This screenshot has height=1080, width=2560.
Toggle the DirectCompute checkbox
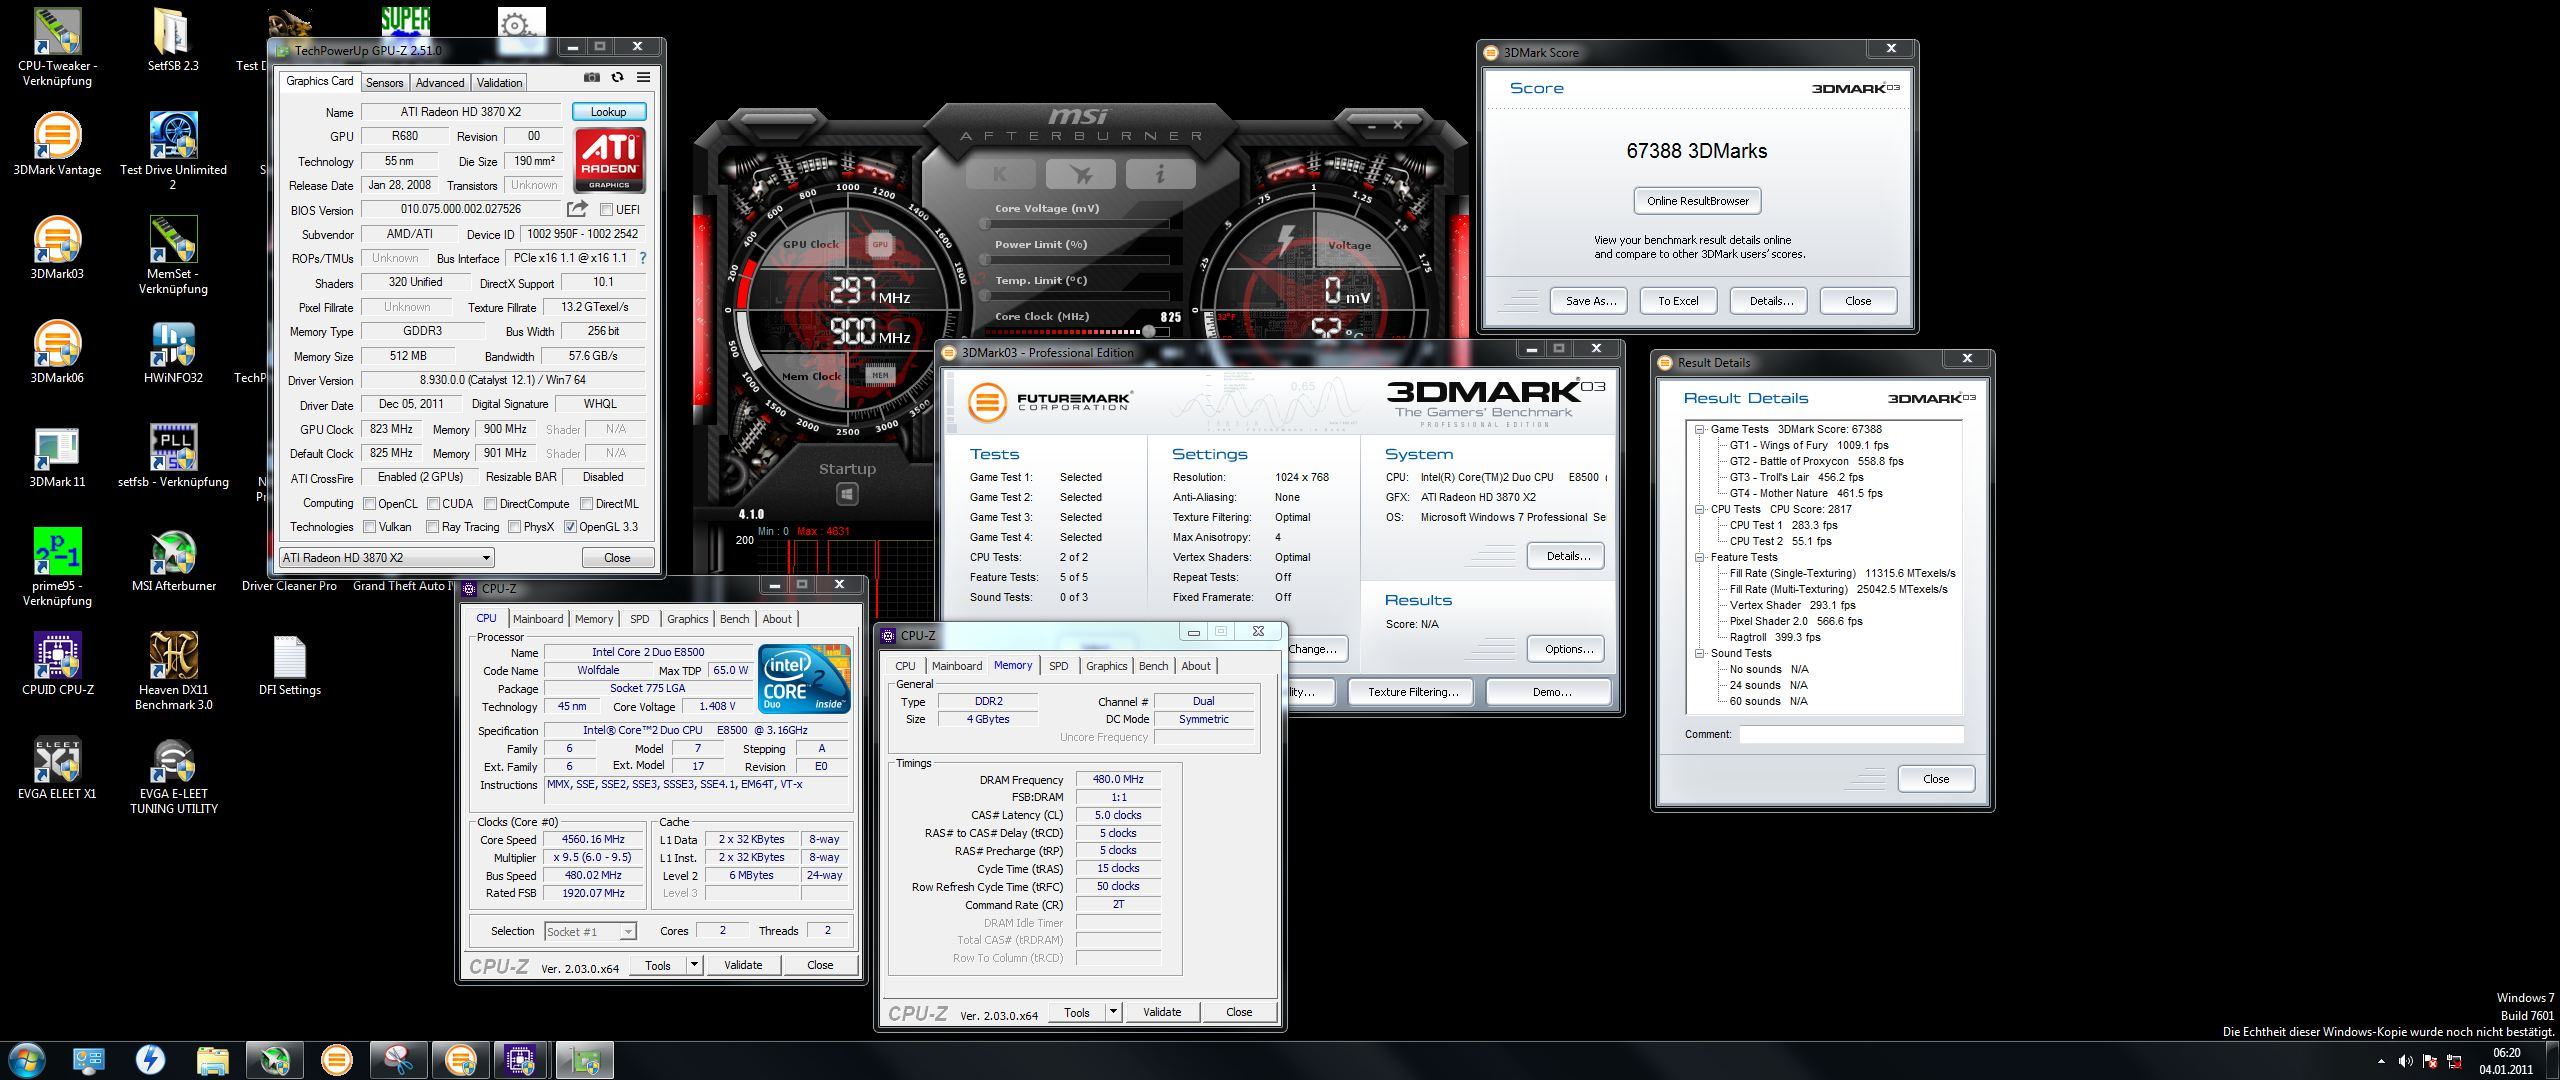[x=490, y=504]
